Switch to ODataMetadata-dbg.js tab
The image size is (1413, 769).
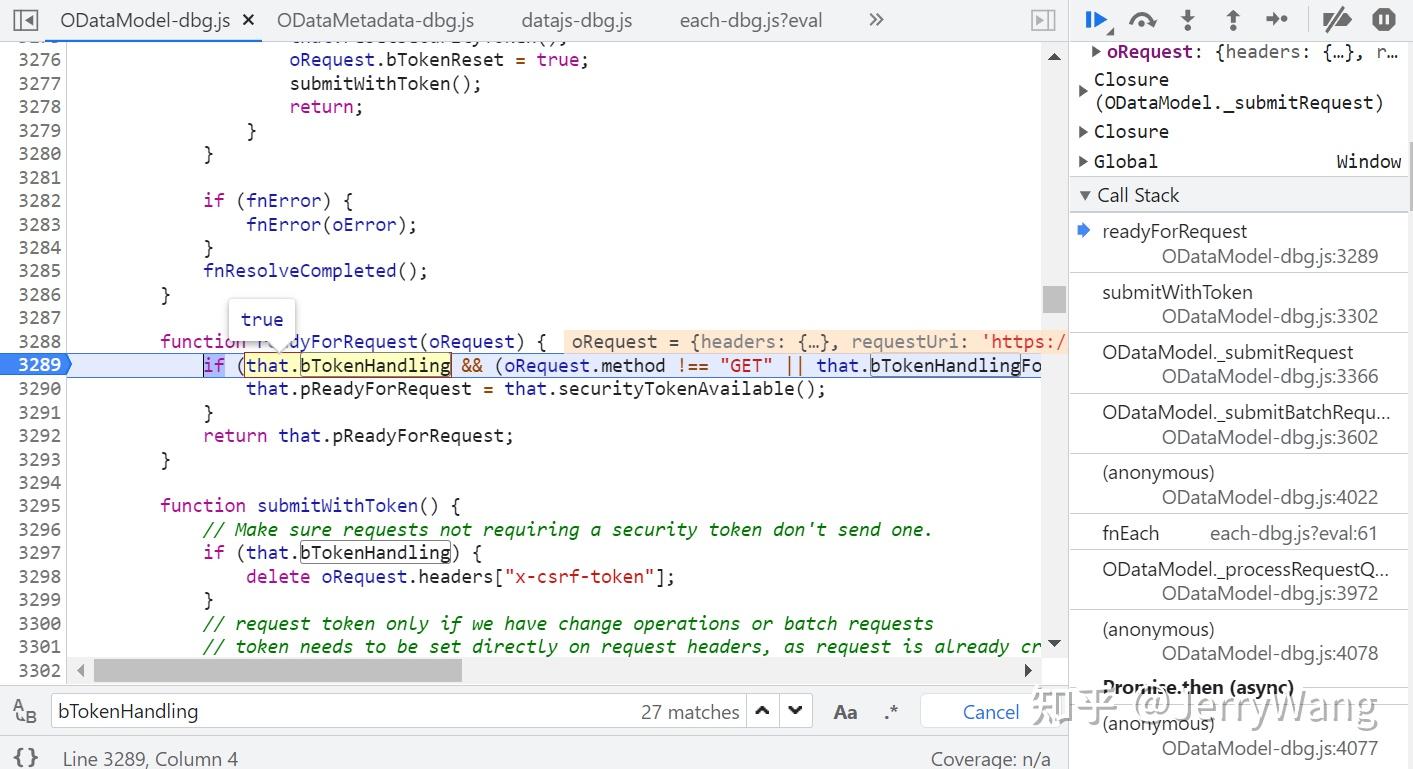pos(376,20)
